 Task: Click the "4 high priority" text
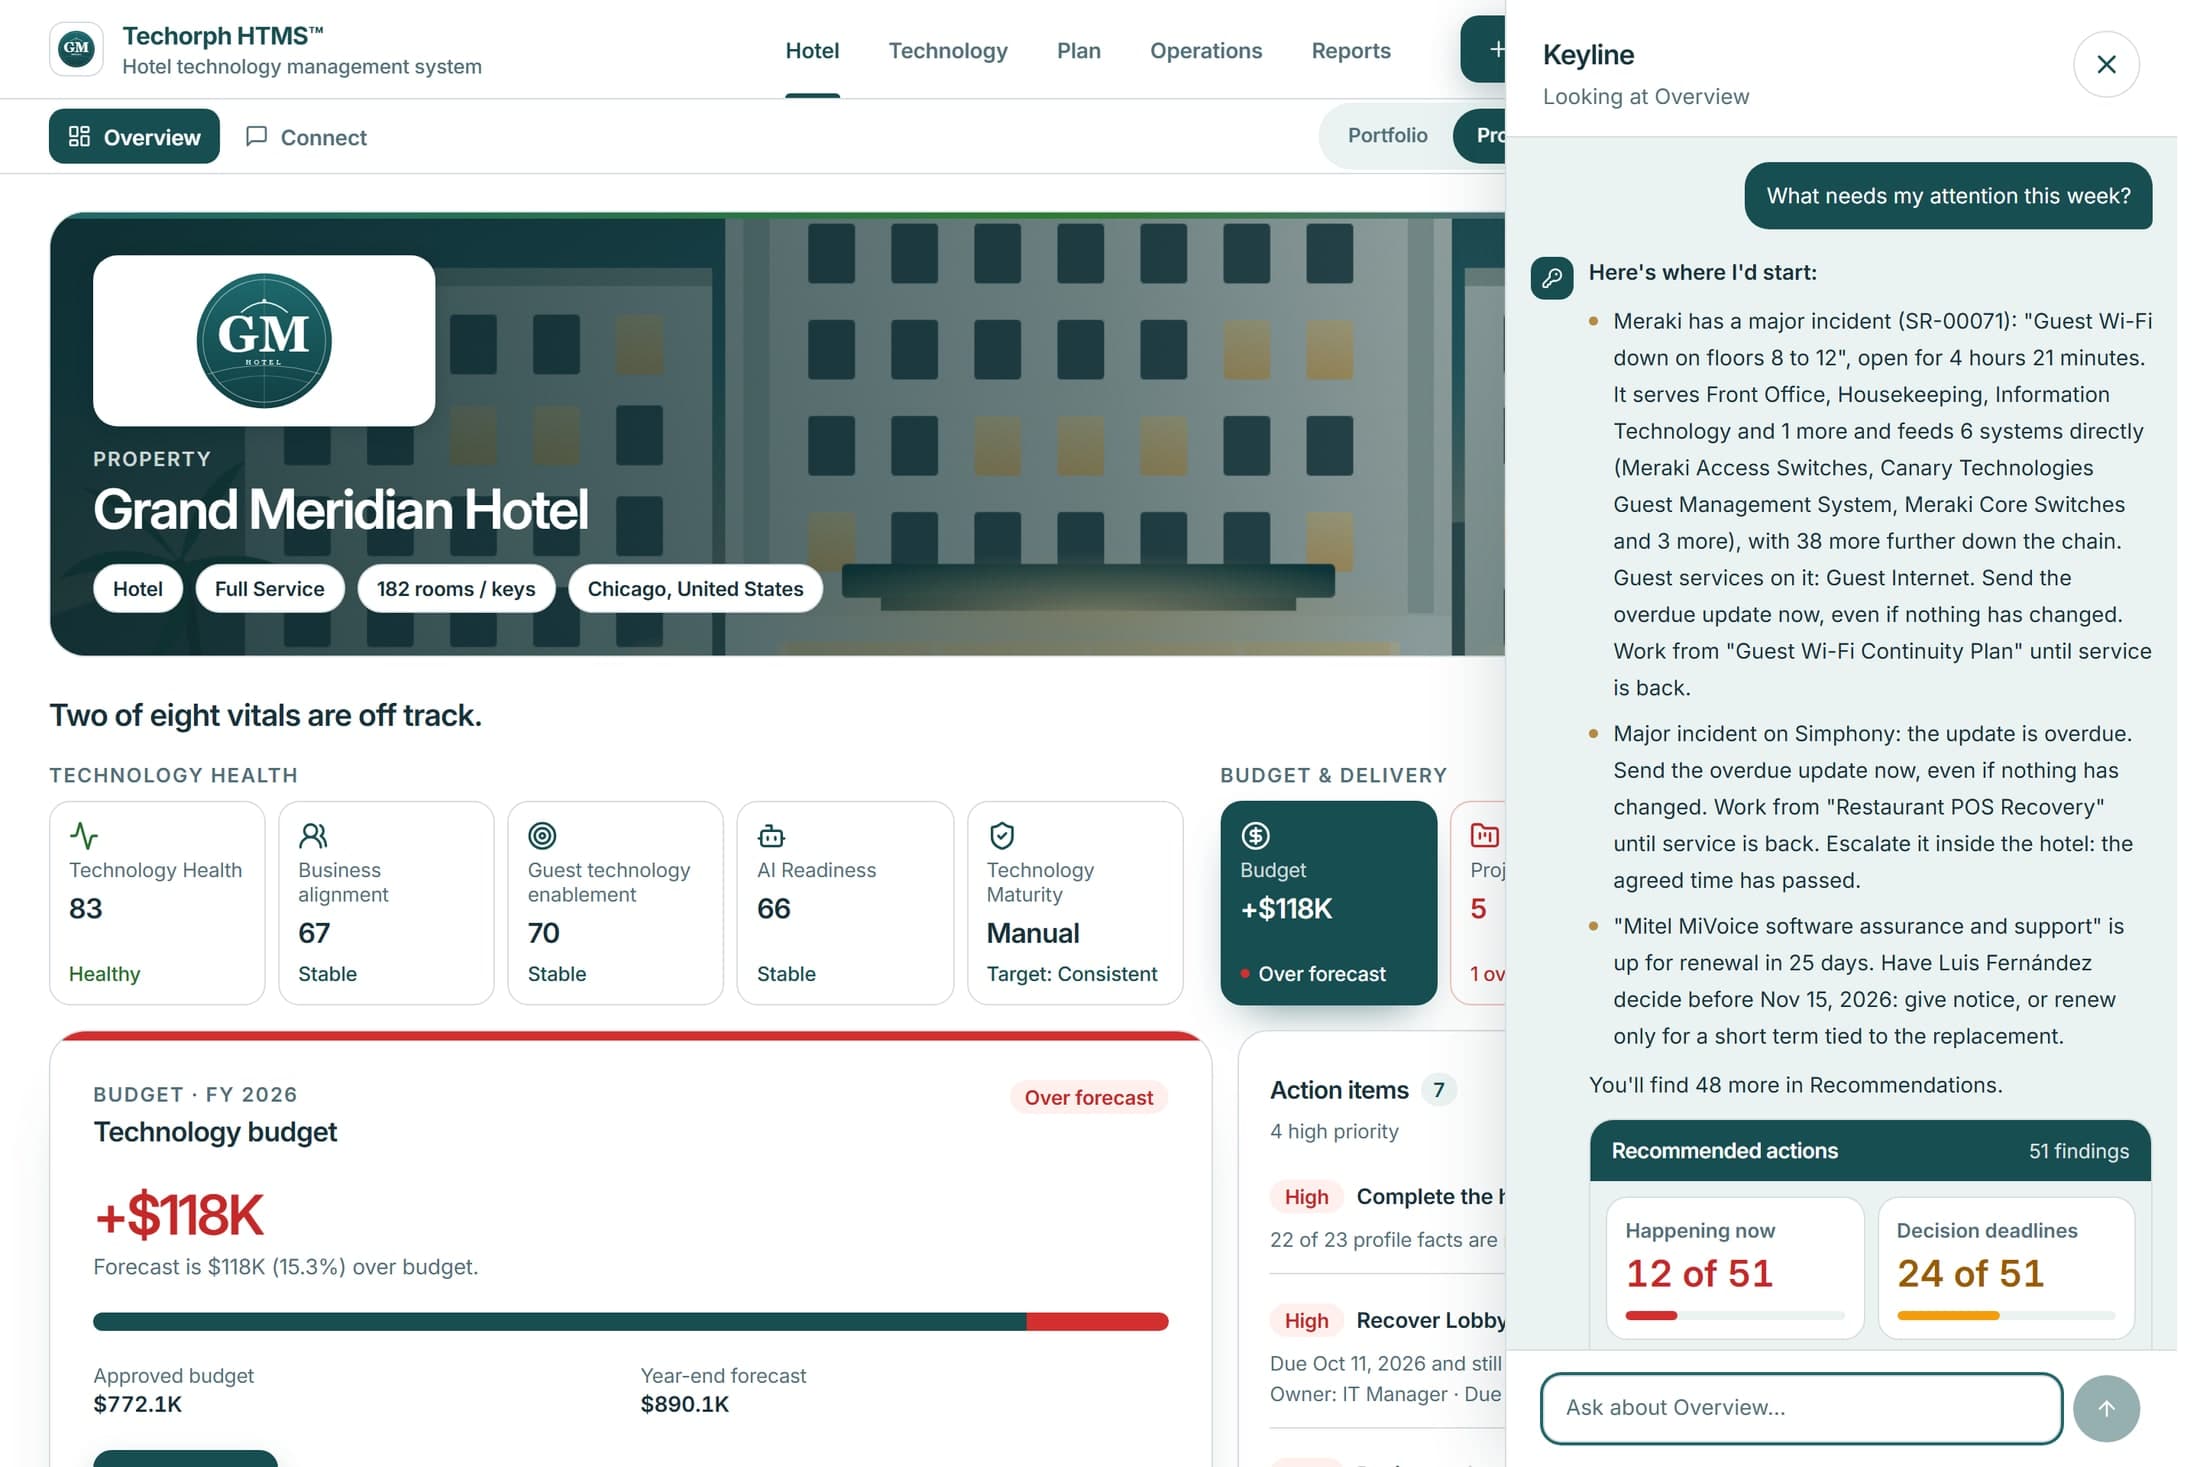point(1334,1131)
